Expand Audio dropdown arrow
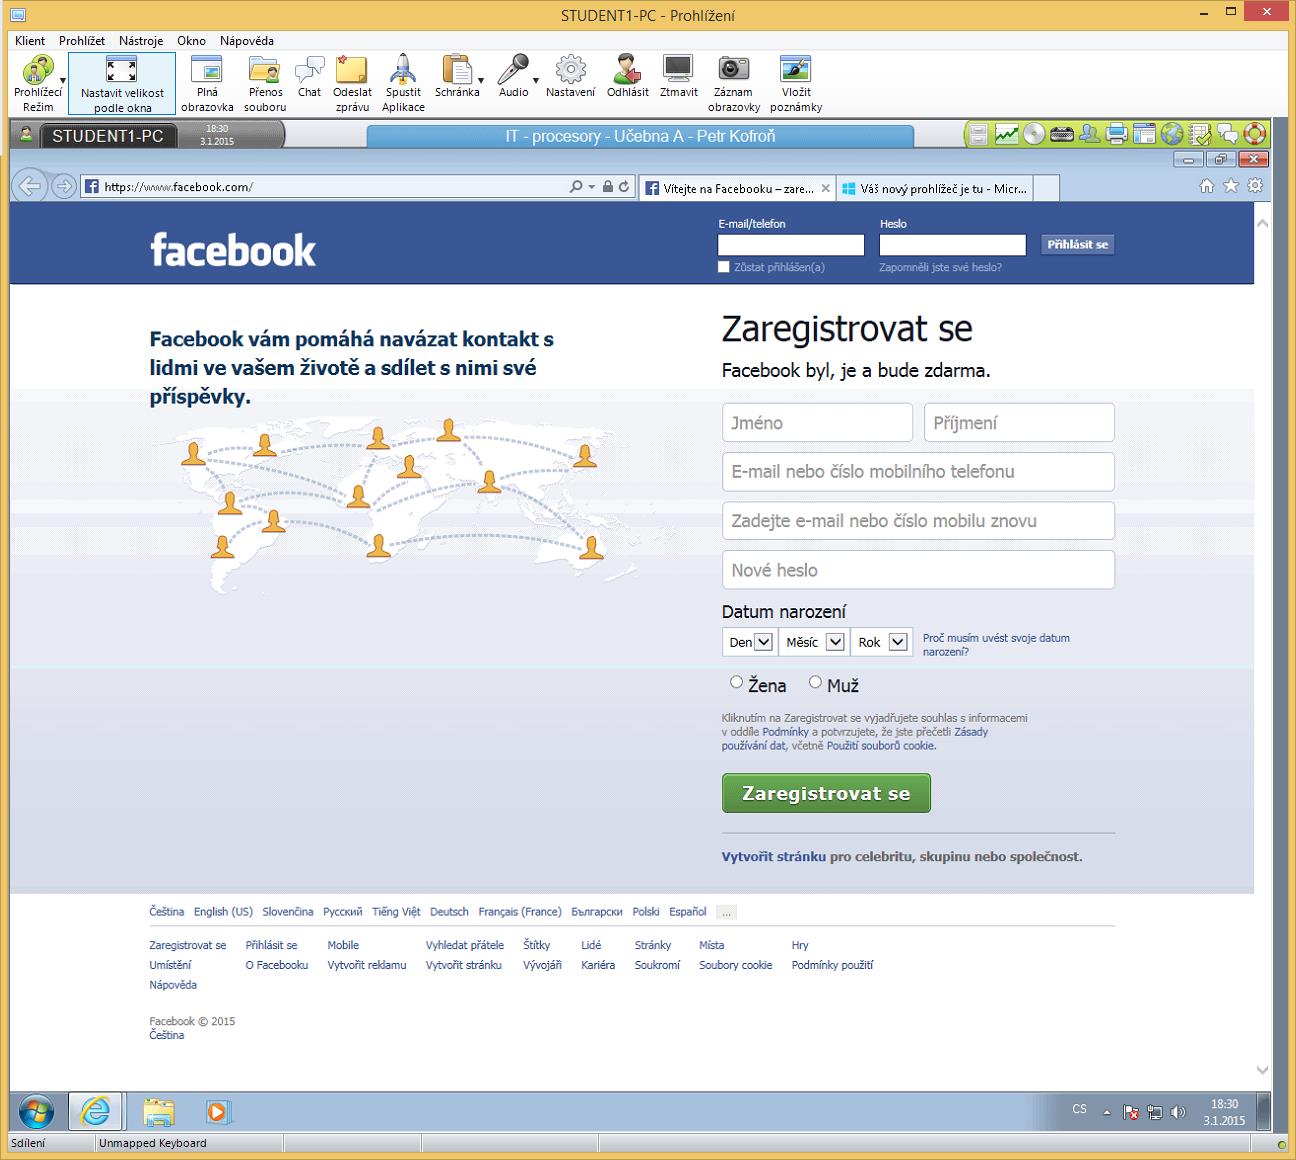This screenshot has height=1160, width=1296. click(x=536, y=80)
